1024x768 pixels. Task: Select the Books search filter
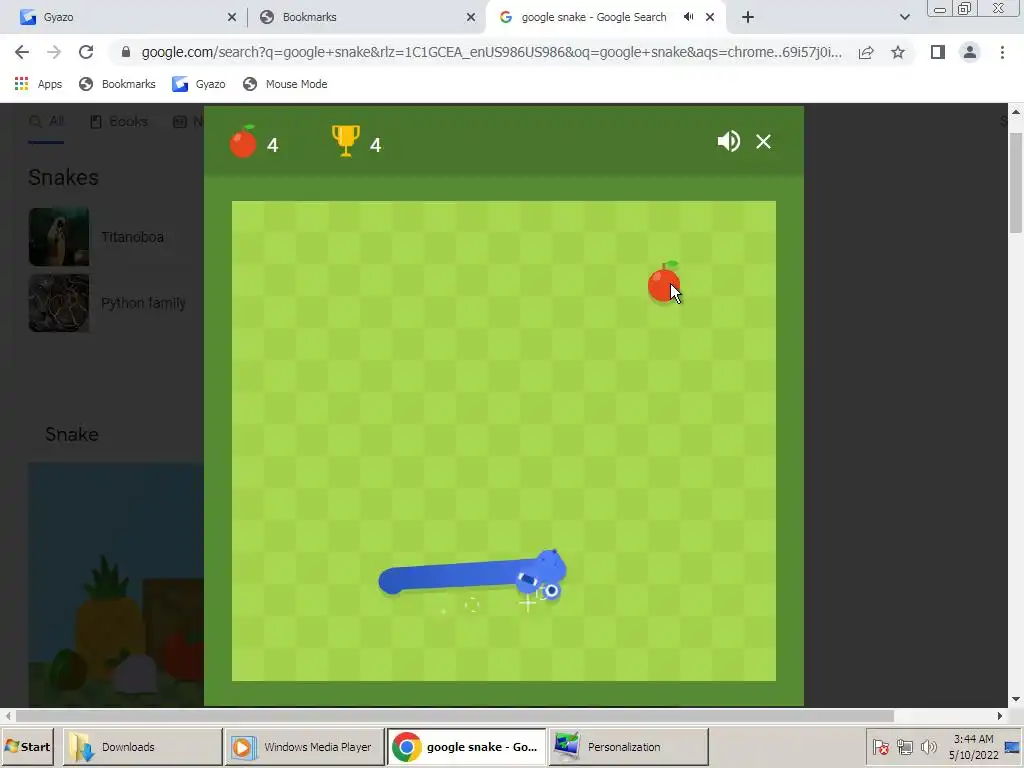[x=119, y=121]
